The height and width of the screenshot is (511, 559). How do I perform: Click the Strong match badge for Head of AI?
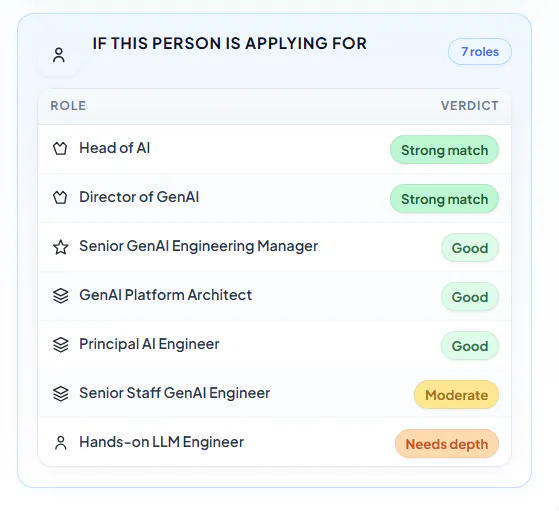(444, 150)
